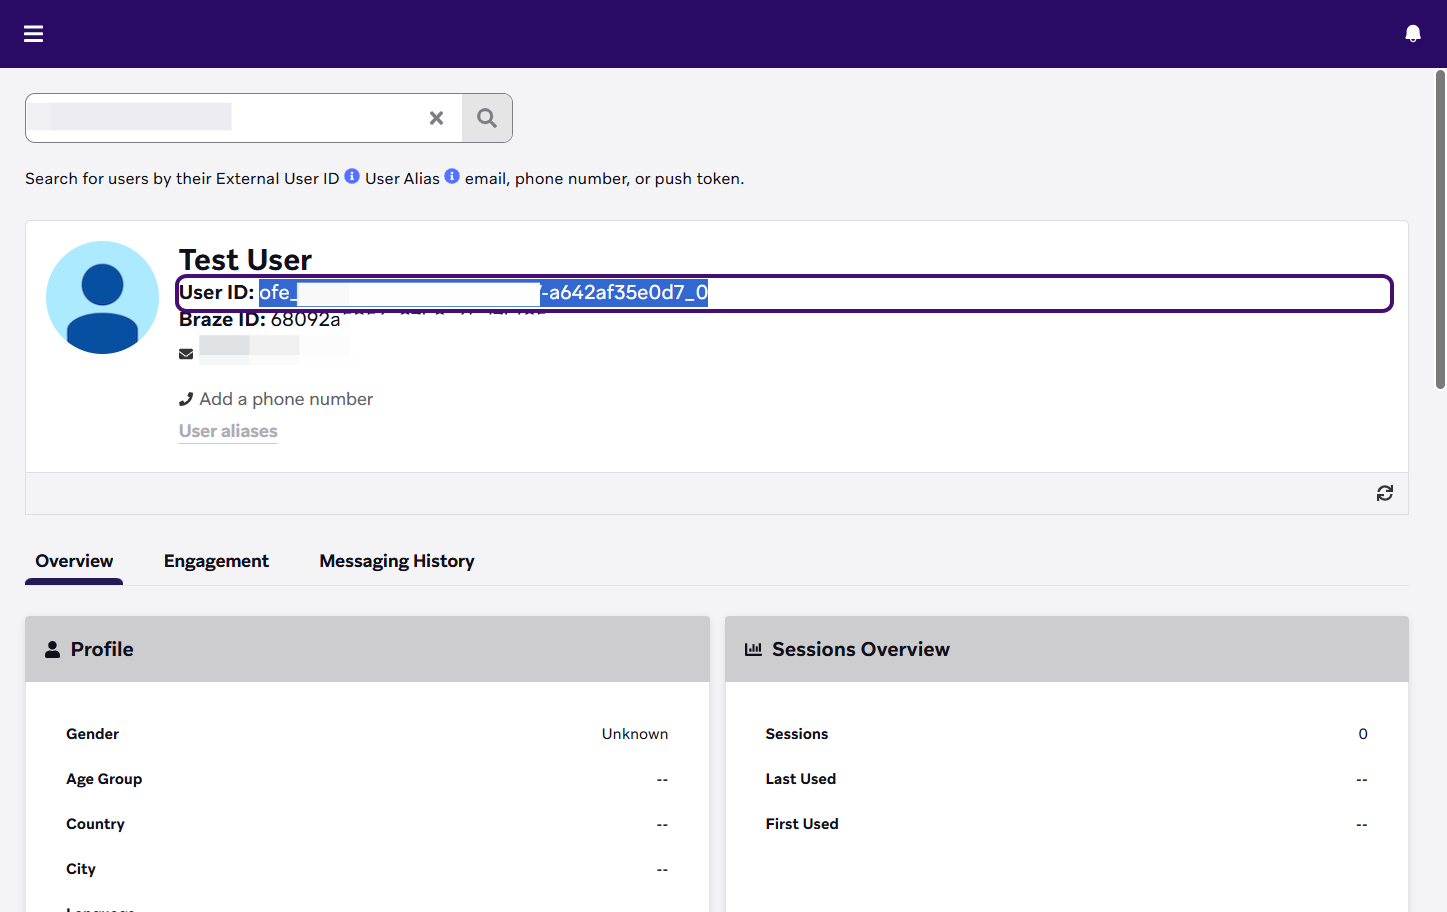
Task: Open the Messaging History tab
Action: point(396,561)
